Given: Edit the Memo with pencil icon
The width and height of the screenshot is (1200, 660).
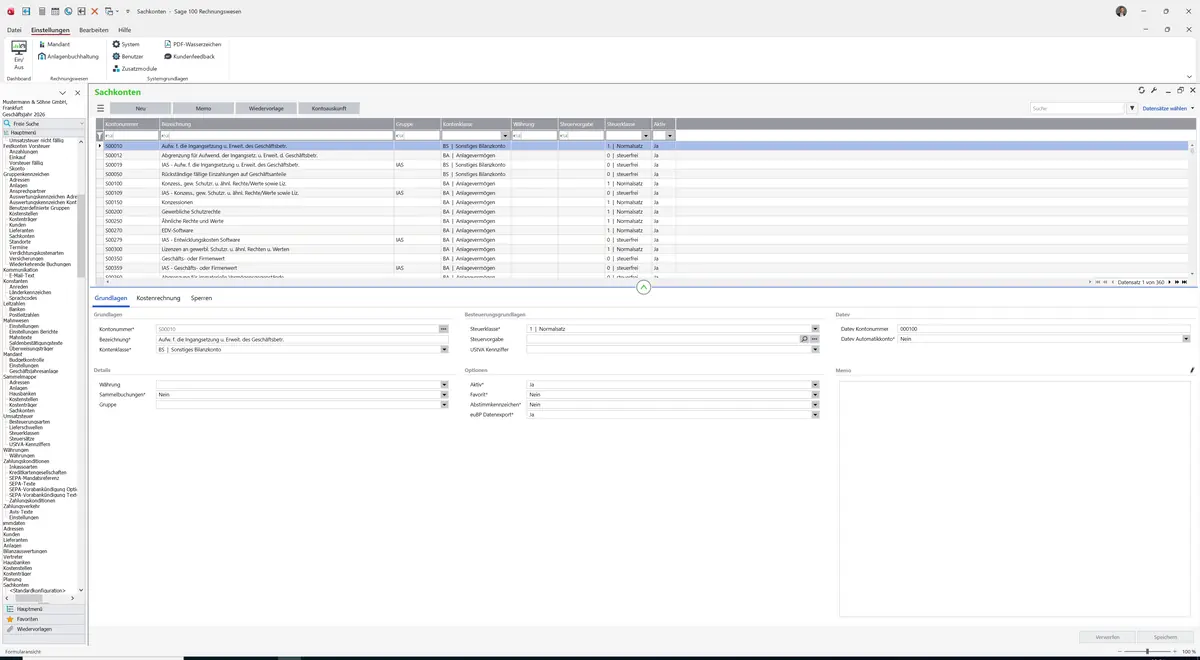Looking at the screenshot, I should tap(1192, 370).
